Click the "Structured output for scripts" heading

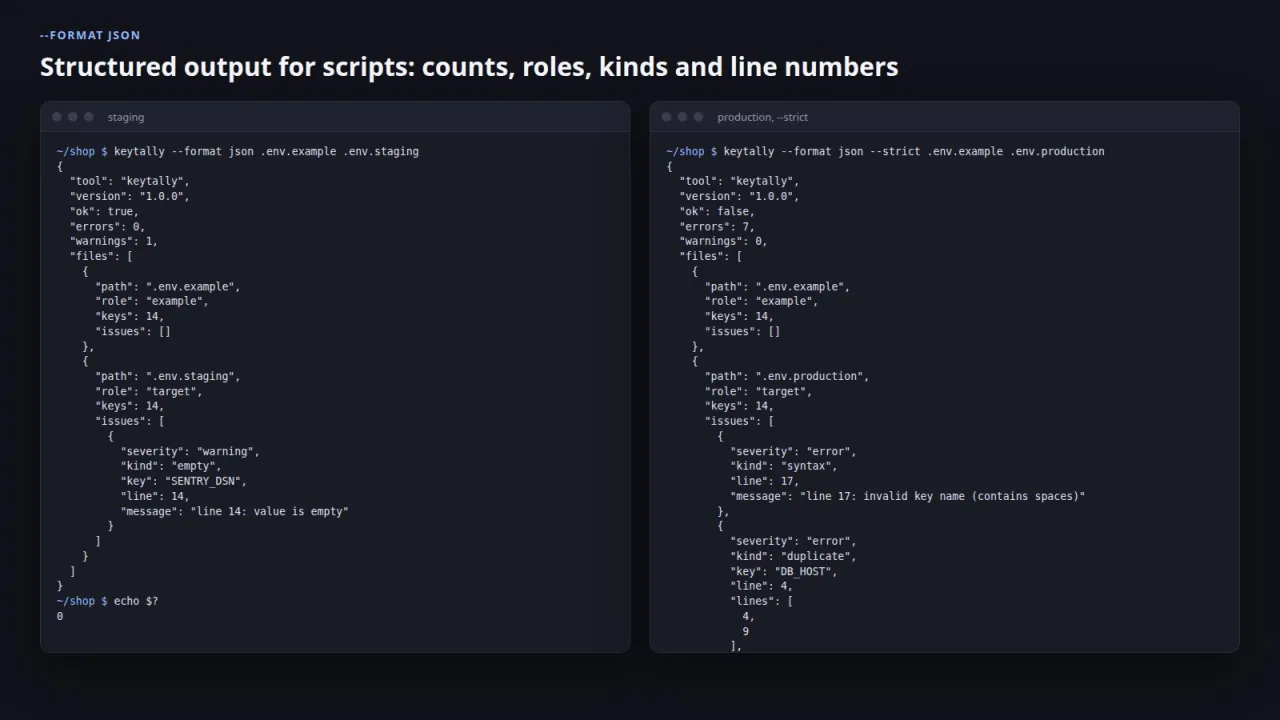pos(469,67)
